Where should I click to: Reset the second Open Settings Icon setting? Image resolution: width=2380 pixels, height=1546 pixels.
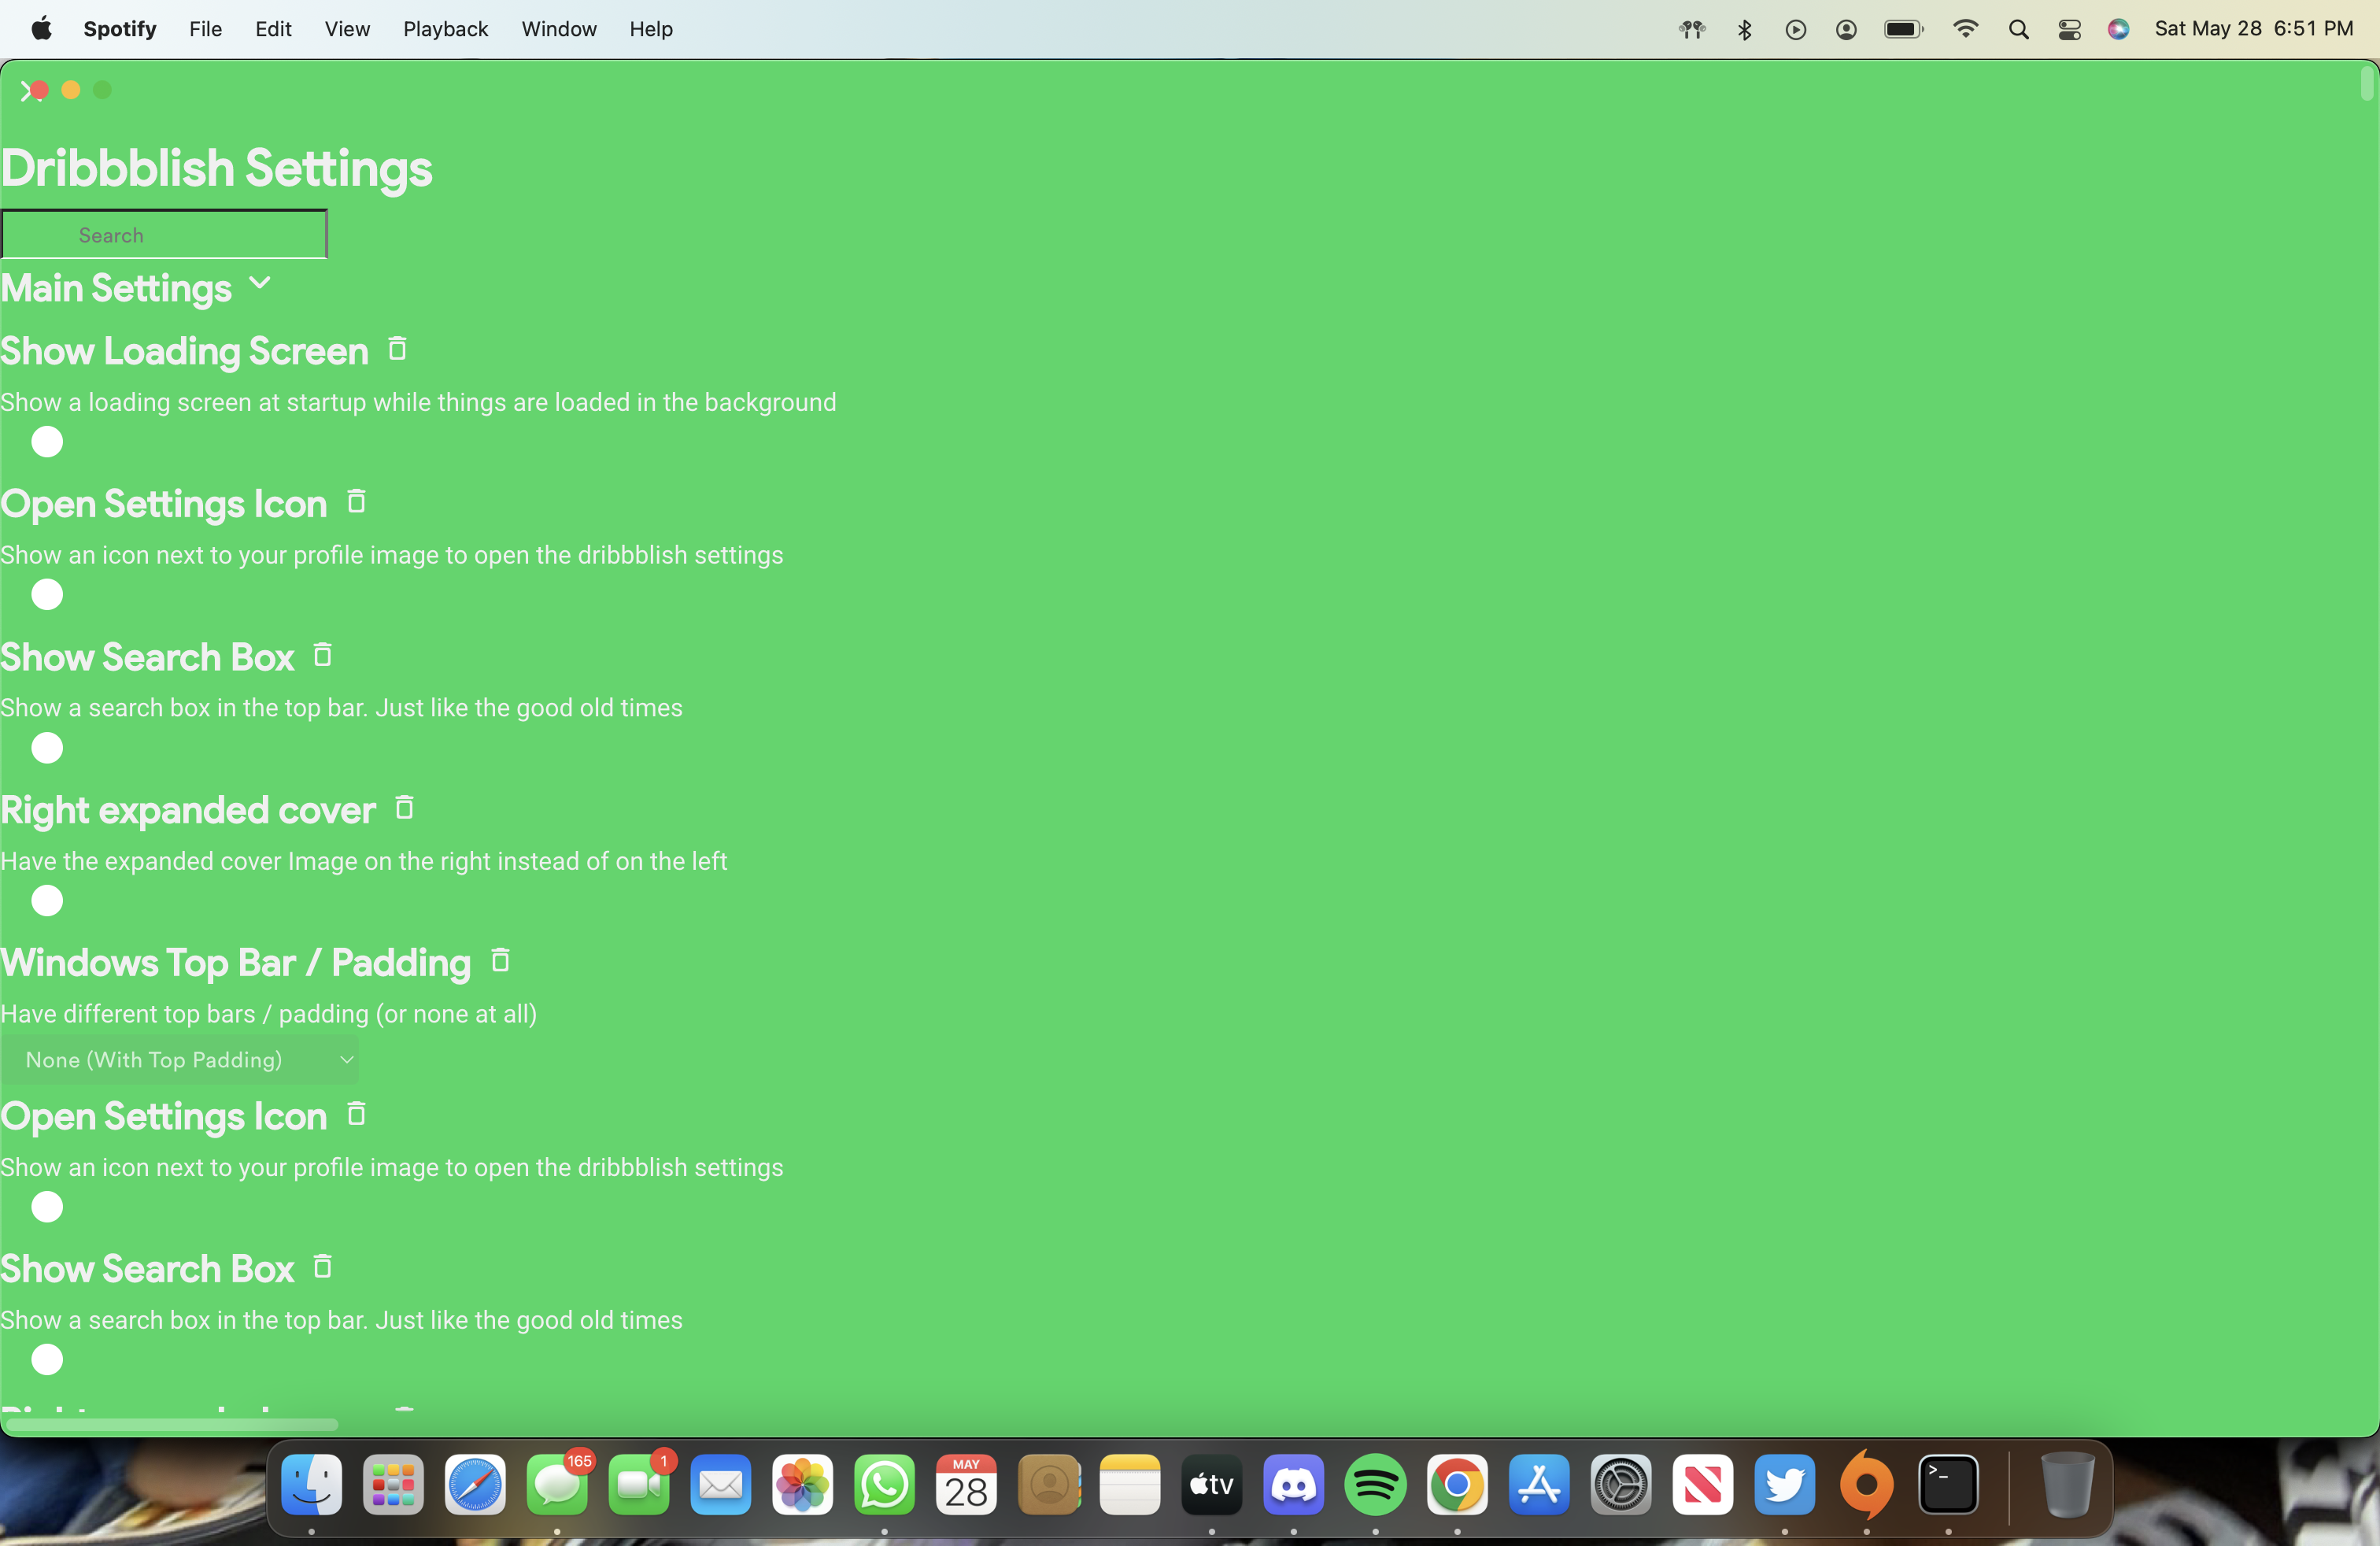(357, 1114)
